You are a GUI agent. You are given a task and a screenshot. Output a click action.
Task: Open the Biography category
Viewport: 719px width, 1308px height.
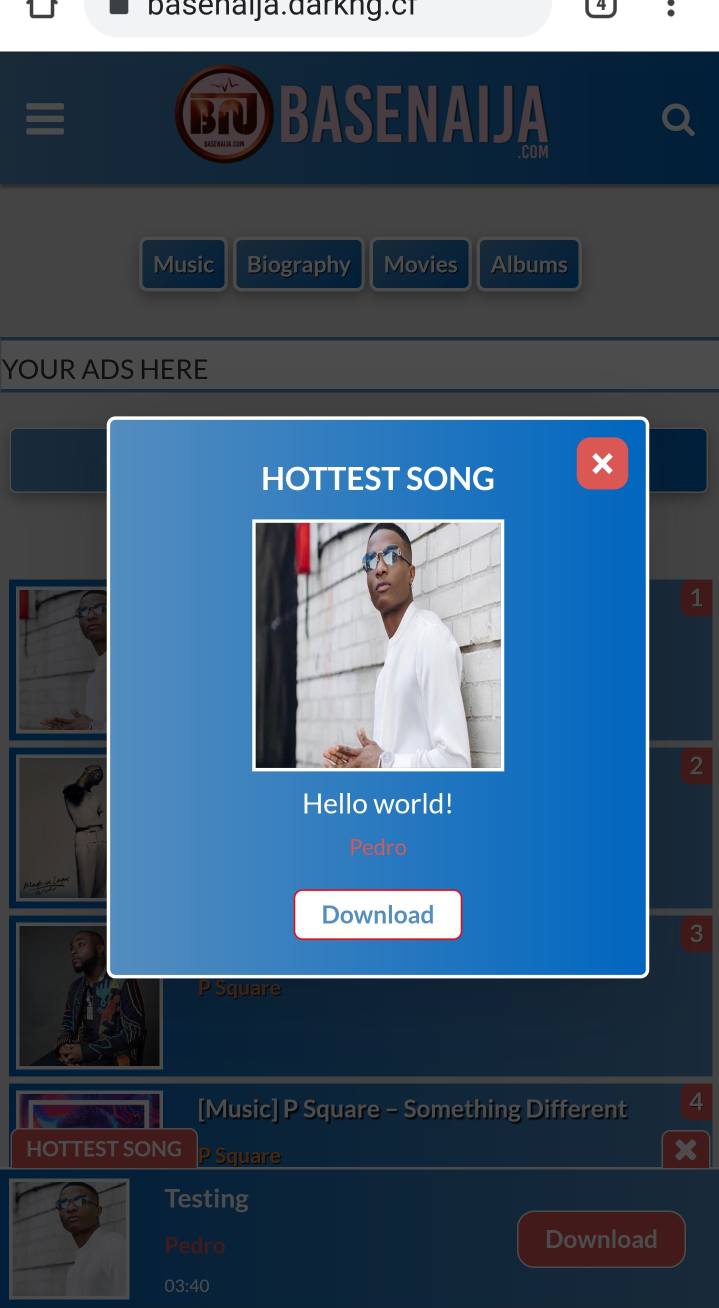[x=299, y=265]
